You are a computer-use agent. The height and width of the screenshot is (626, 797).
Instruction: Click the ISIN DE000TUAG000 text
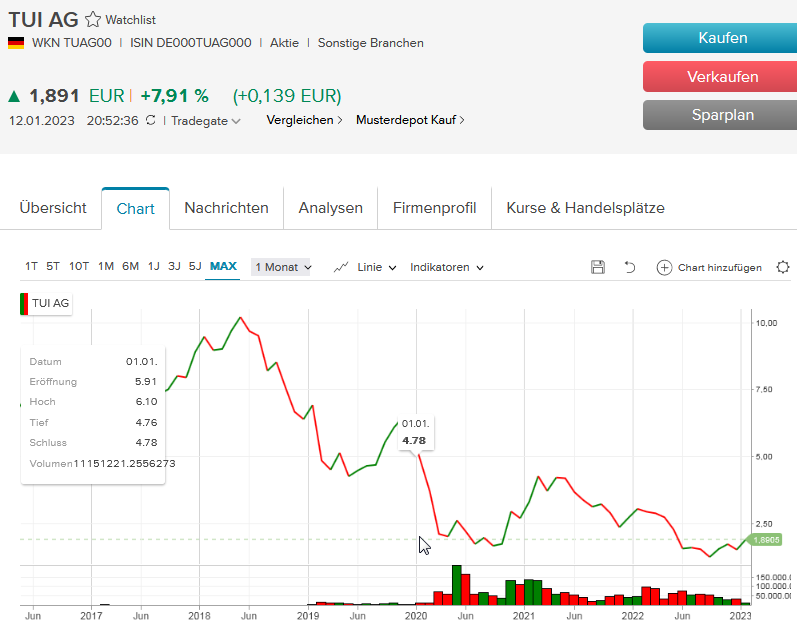coord(191,43)
